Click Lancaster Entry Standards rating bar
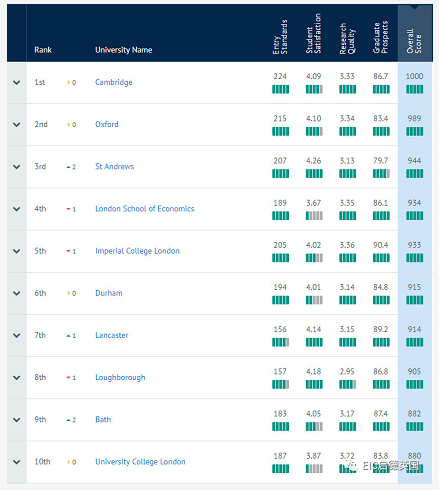Image resolution: width=439 pixels, height=490 pixels. (x=280, y=342)
